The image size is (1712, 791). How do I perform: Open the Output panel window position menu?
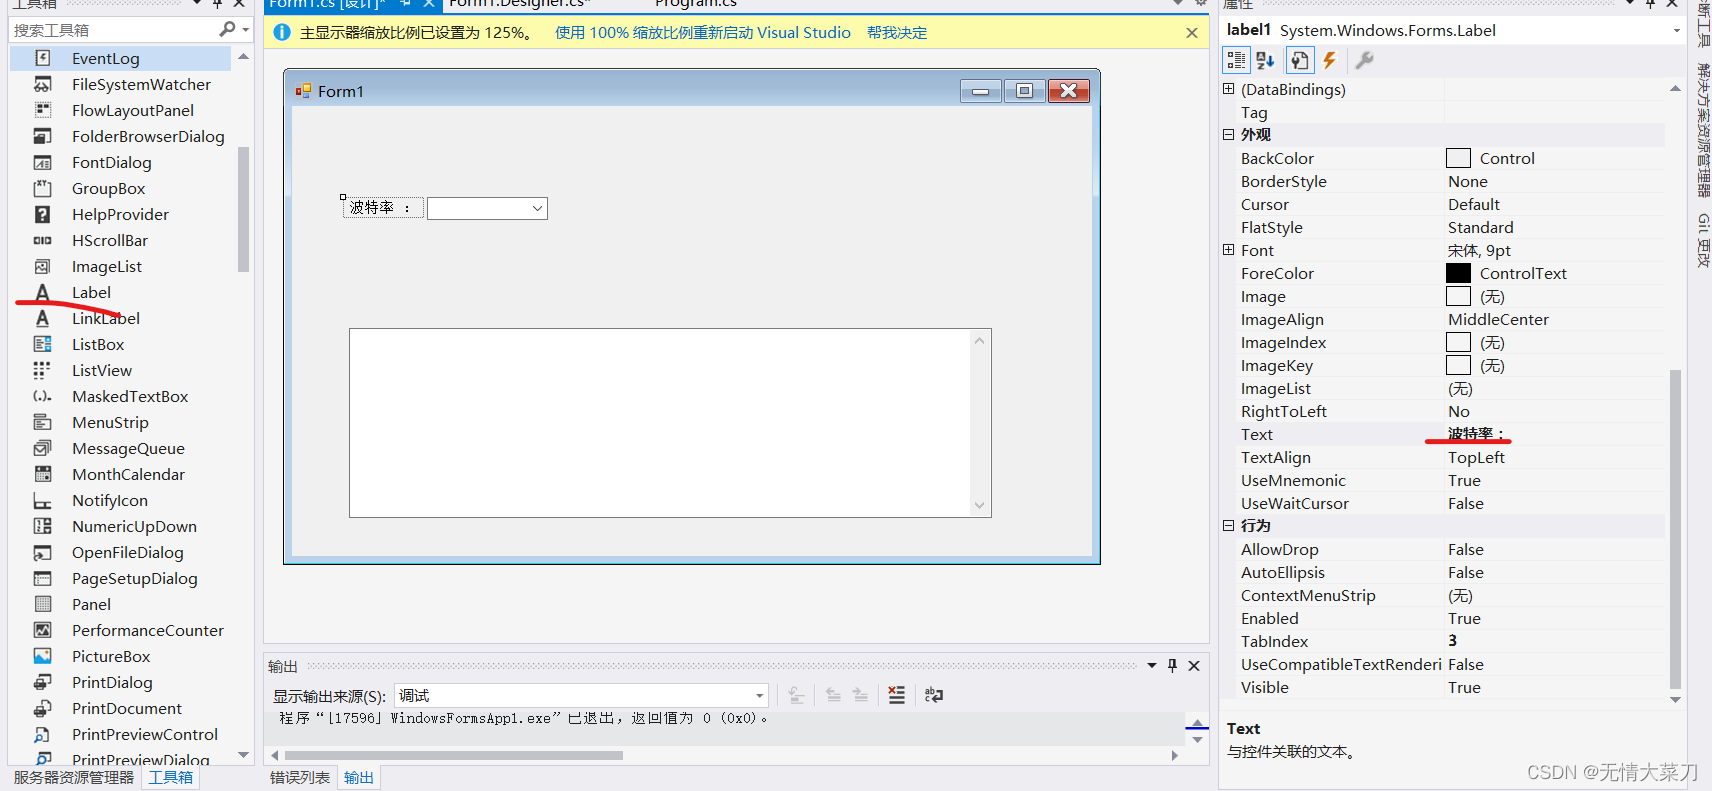pos(1151,665)
